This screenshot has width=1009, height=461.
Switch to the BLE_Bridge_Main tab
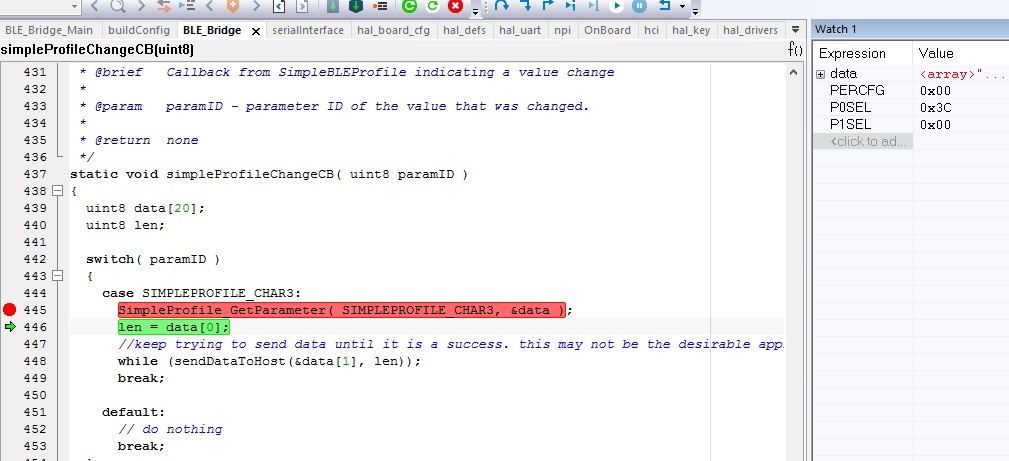(49, 30)
